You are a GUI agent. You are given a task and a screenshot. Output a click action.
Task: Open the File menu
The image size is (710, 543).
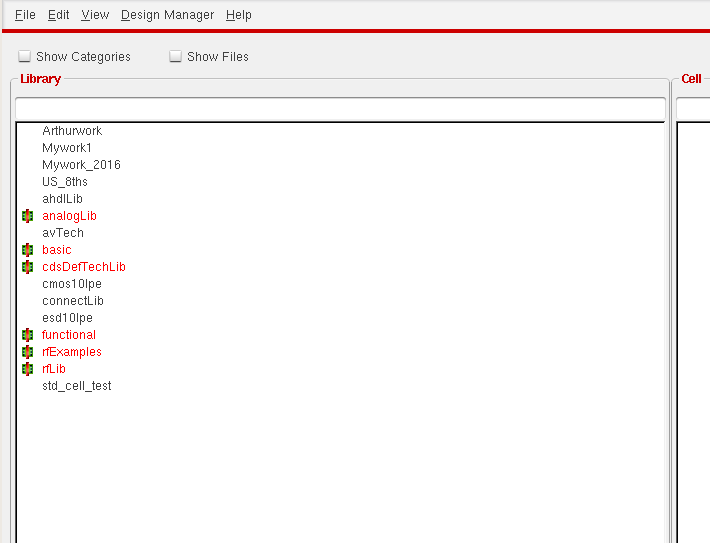click(x=25, y=15)
